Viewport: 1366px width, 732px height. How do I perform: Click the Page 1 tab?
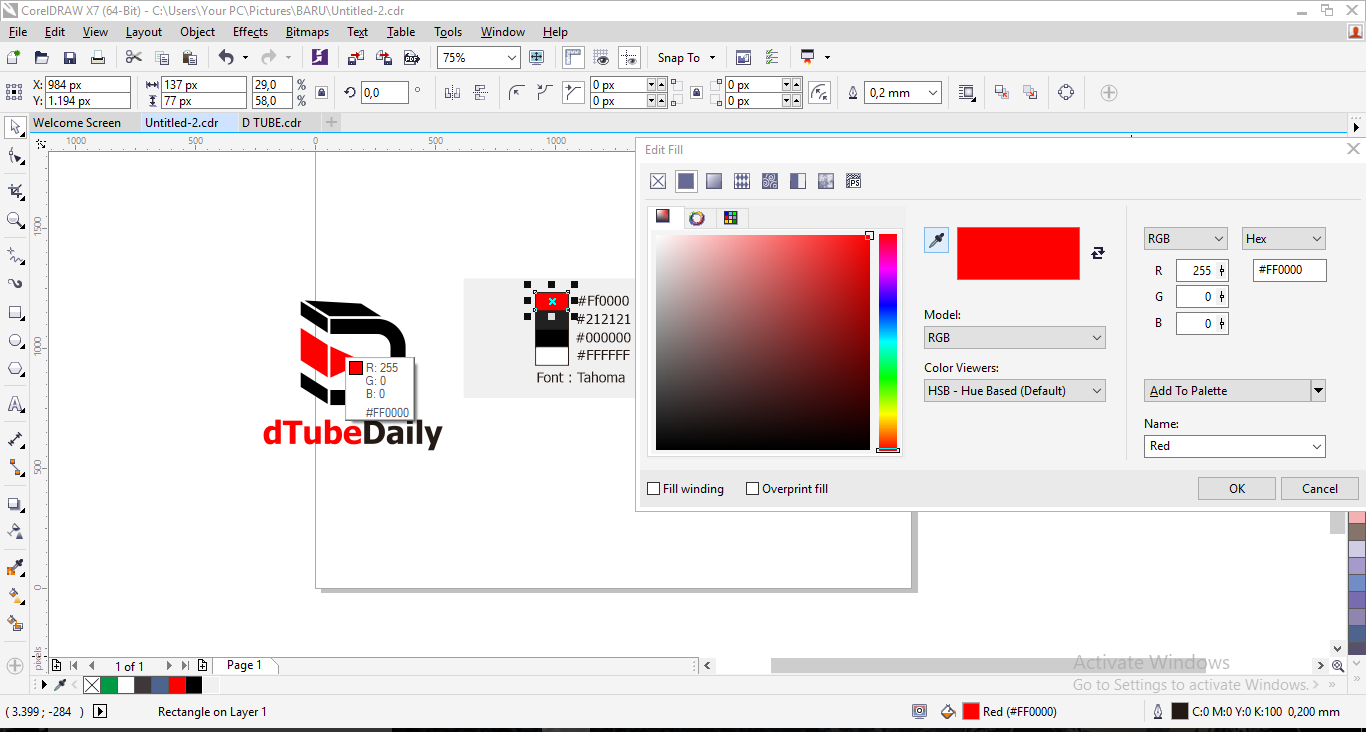pos(244,665)
